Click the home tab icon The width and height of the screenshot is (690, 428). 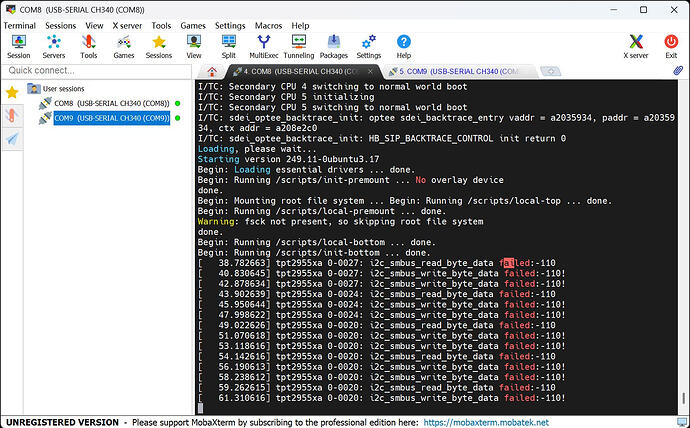[212, 71]
